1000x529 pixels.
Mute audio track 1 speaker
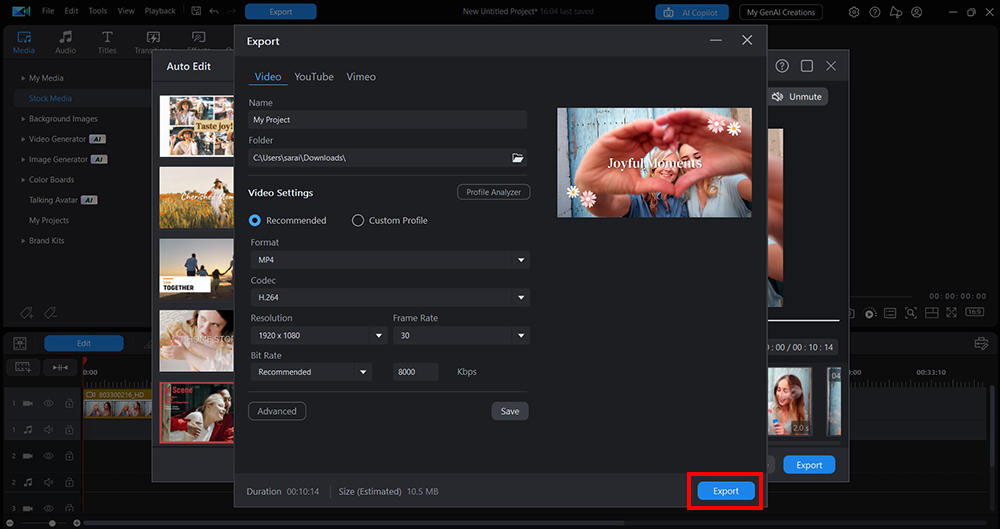click(x=48, y=430)
